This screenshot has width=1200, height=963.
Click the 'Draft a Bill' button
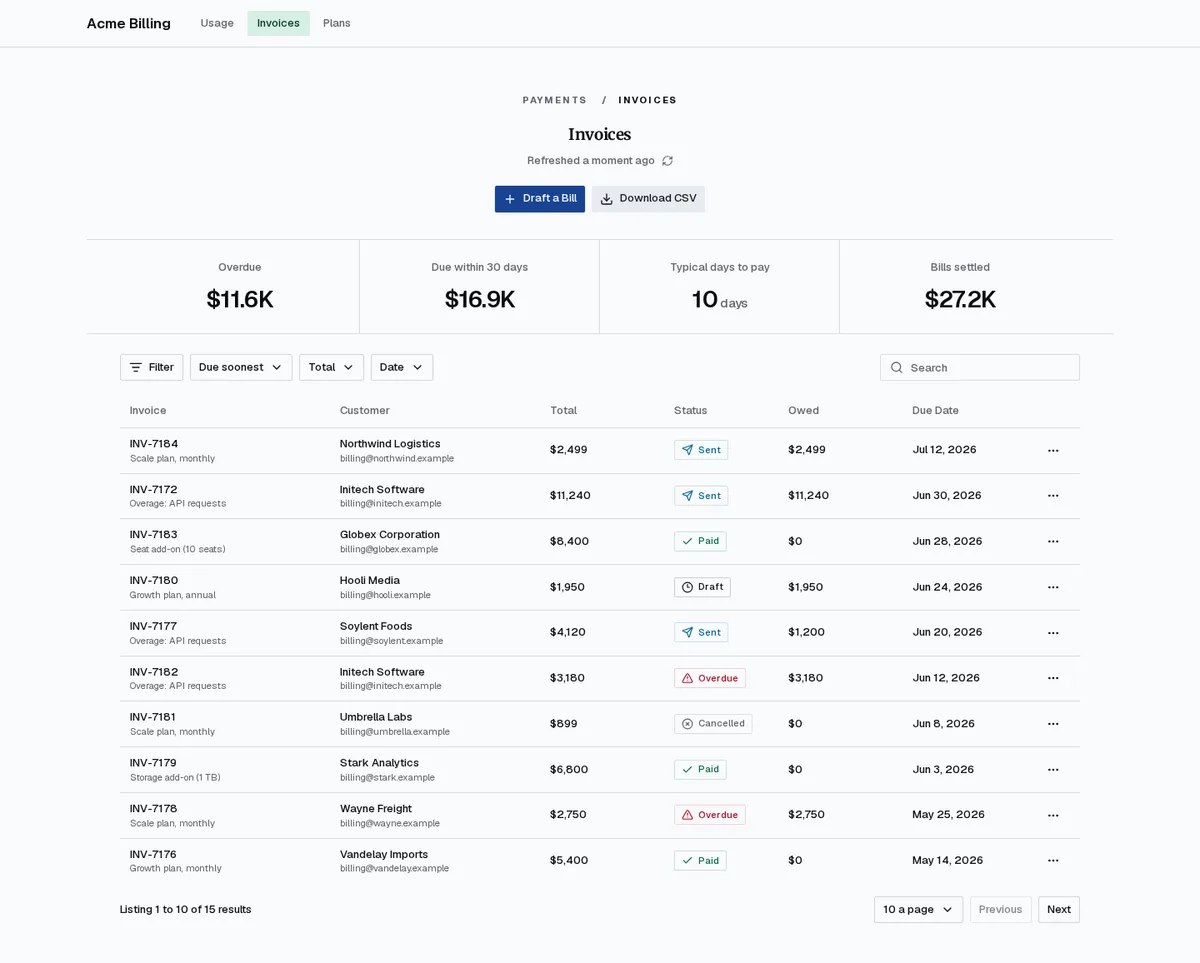click(540, 199)
